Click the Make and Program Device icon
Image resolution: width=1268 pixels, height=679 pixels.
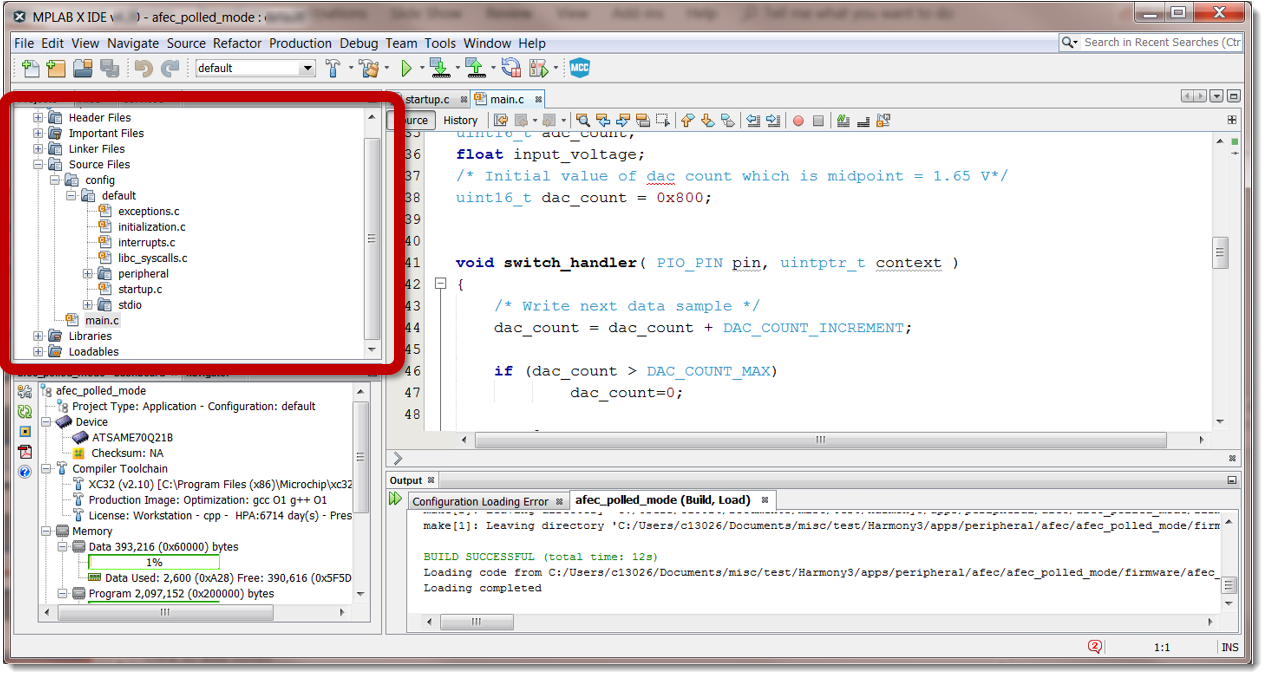tap(441, 68)
